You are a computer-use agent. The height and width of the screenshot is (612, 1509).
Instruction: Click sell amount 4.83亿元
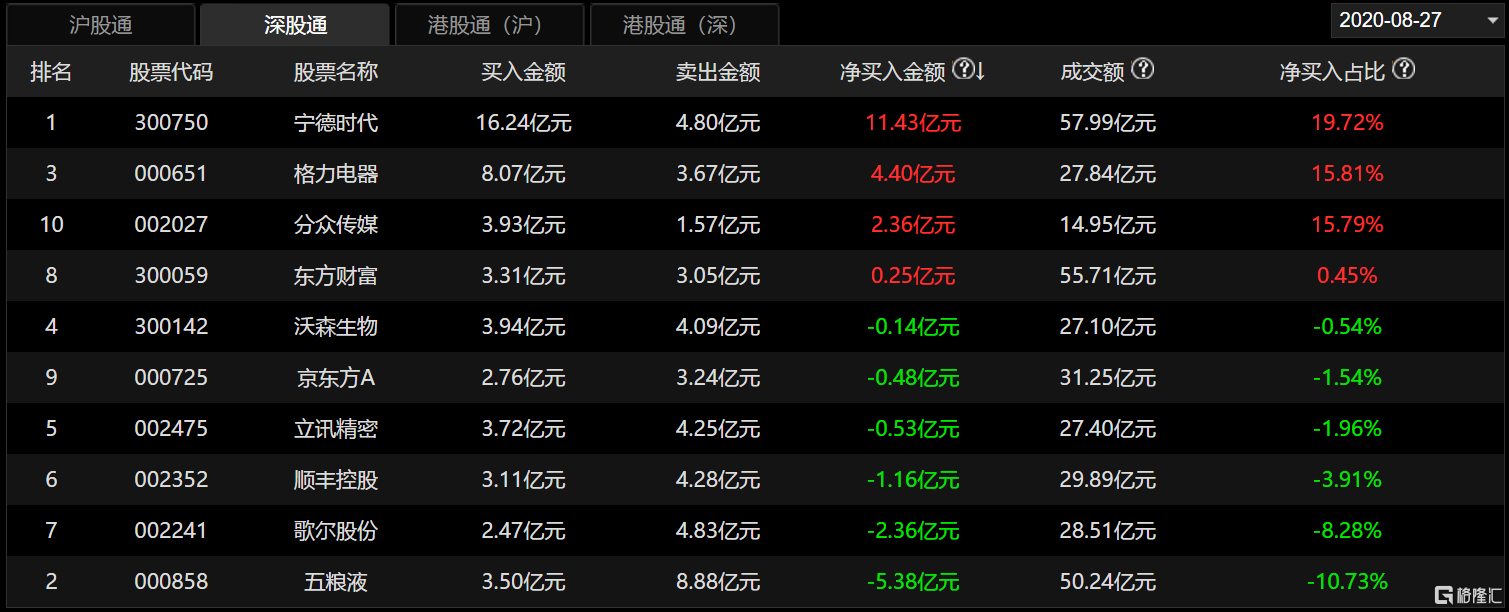pyautogui.click(x=718, y=530)
